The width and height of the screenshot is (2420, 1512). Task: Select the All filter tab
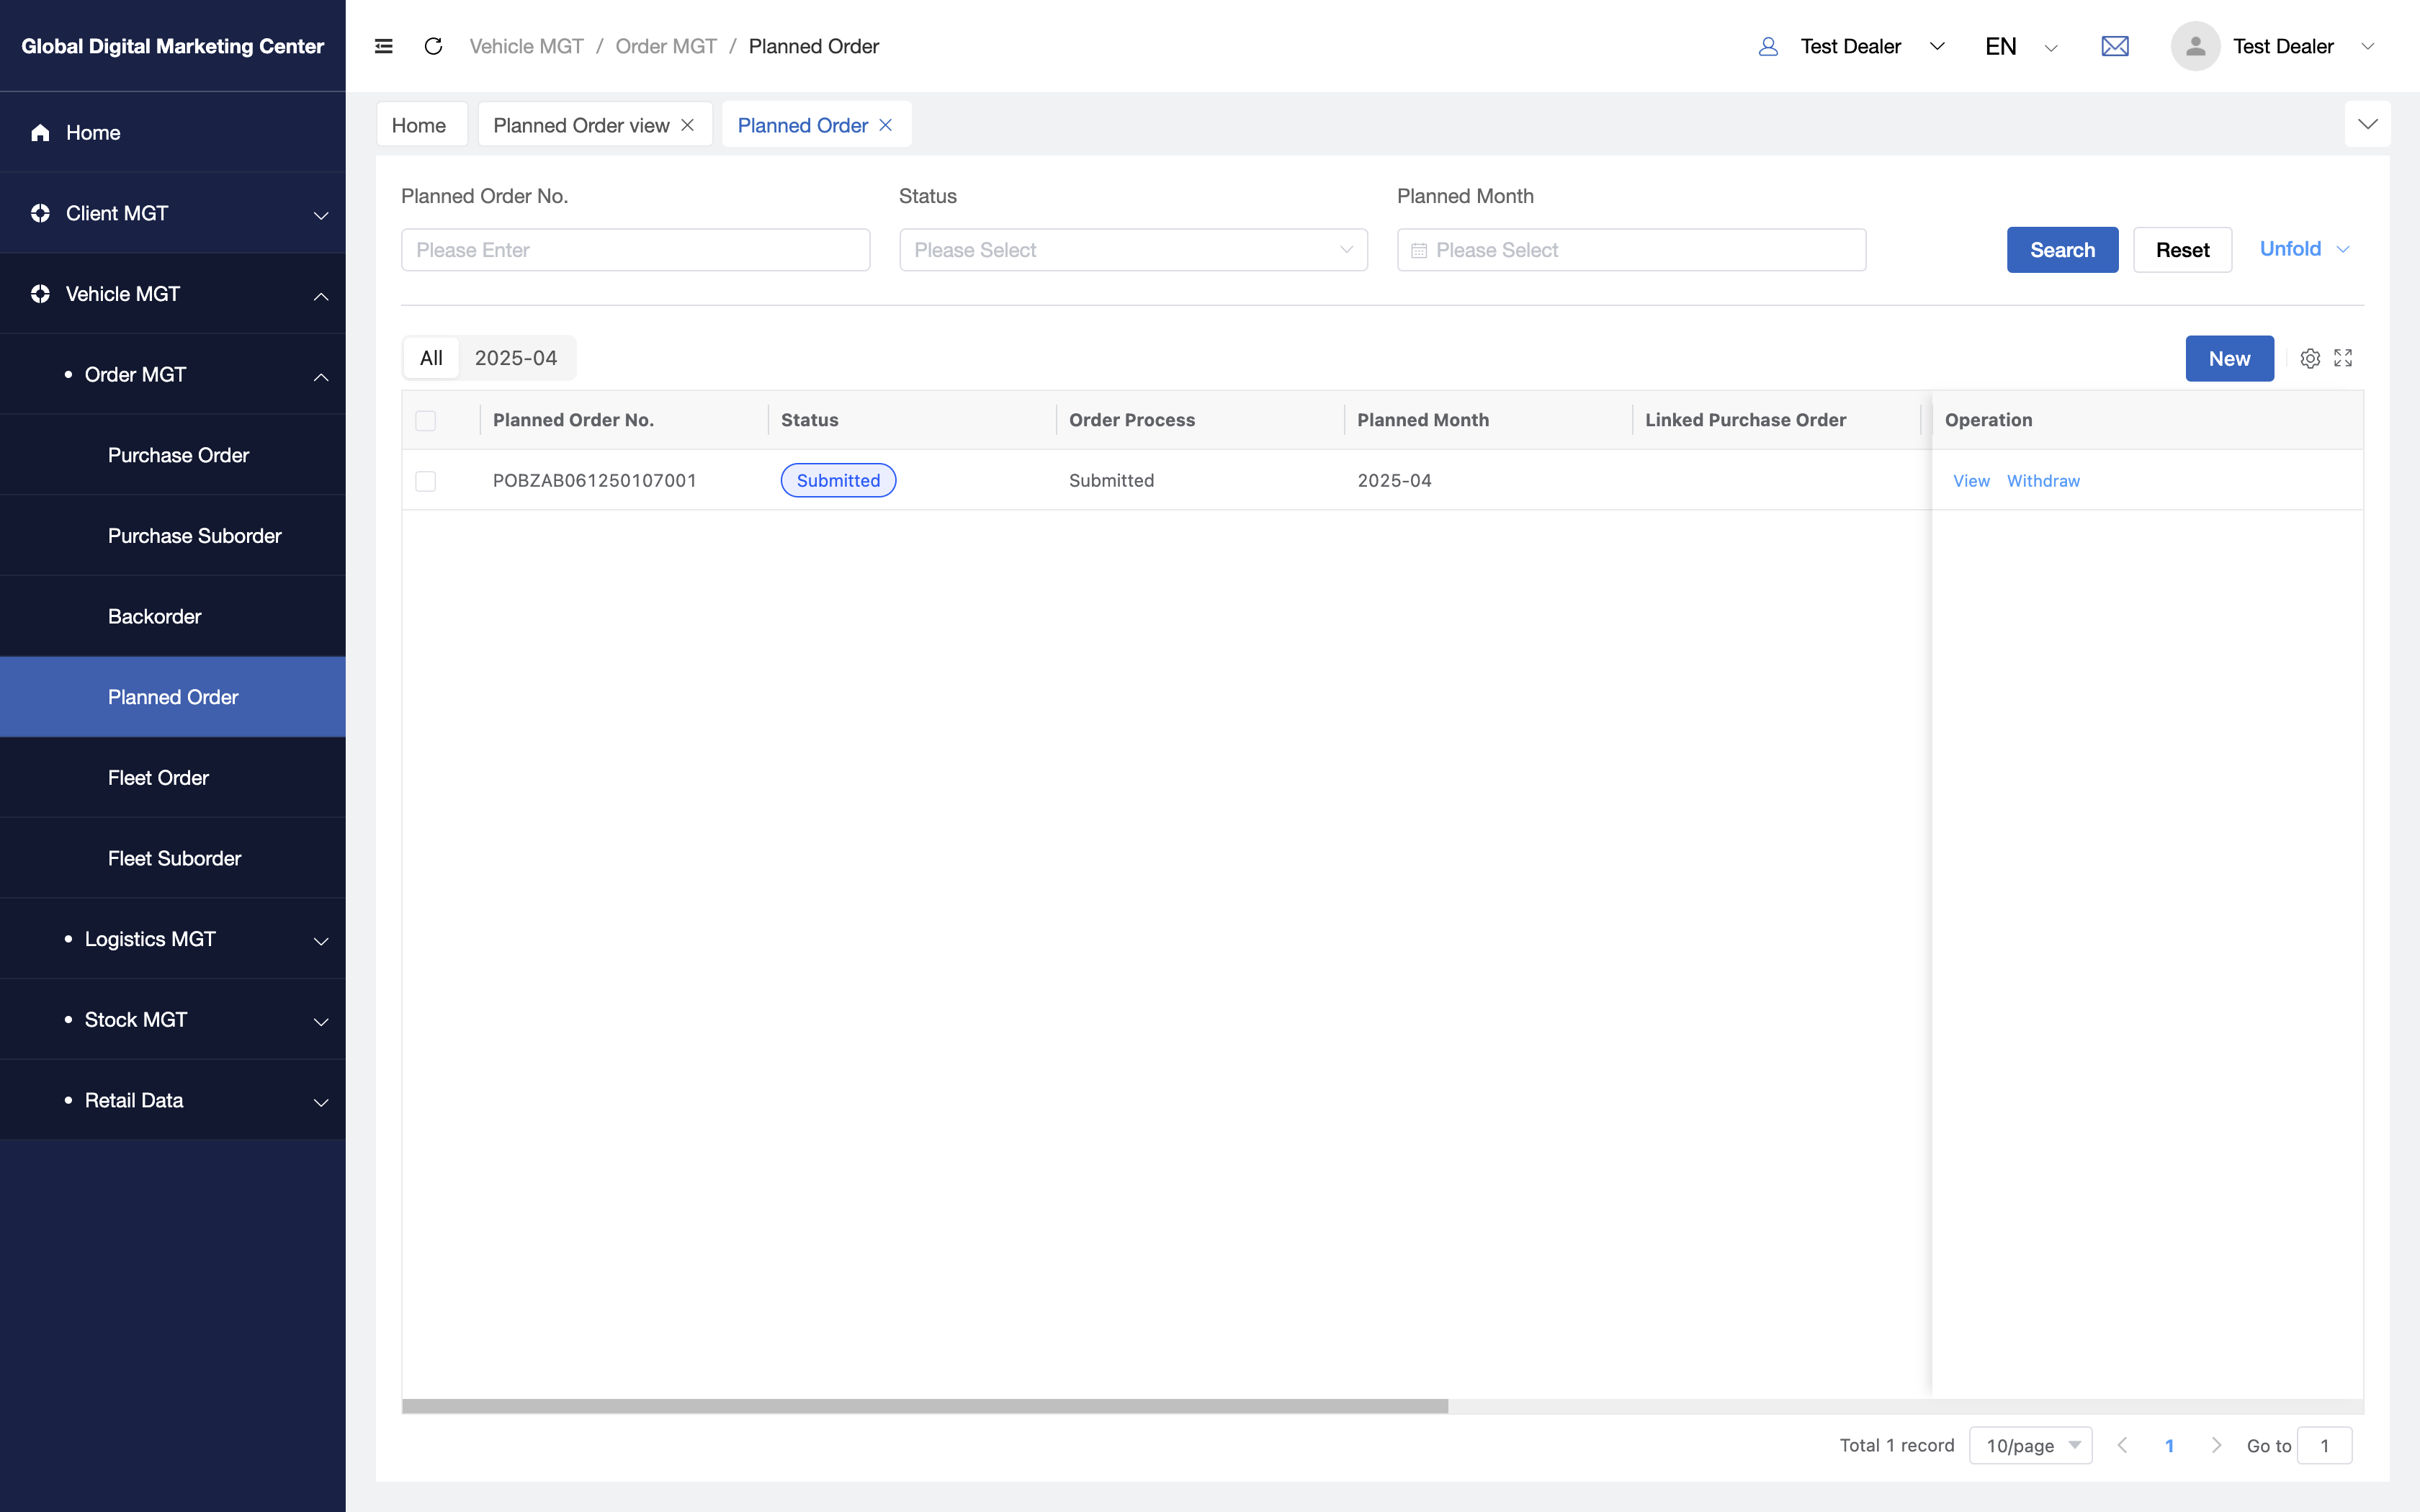coord(431,358)
